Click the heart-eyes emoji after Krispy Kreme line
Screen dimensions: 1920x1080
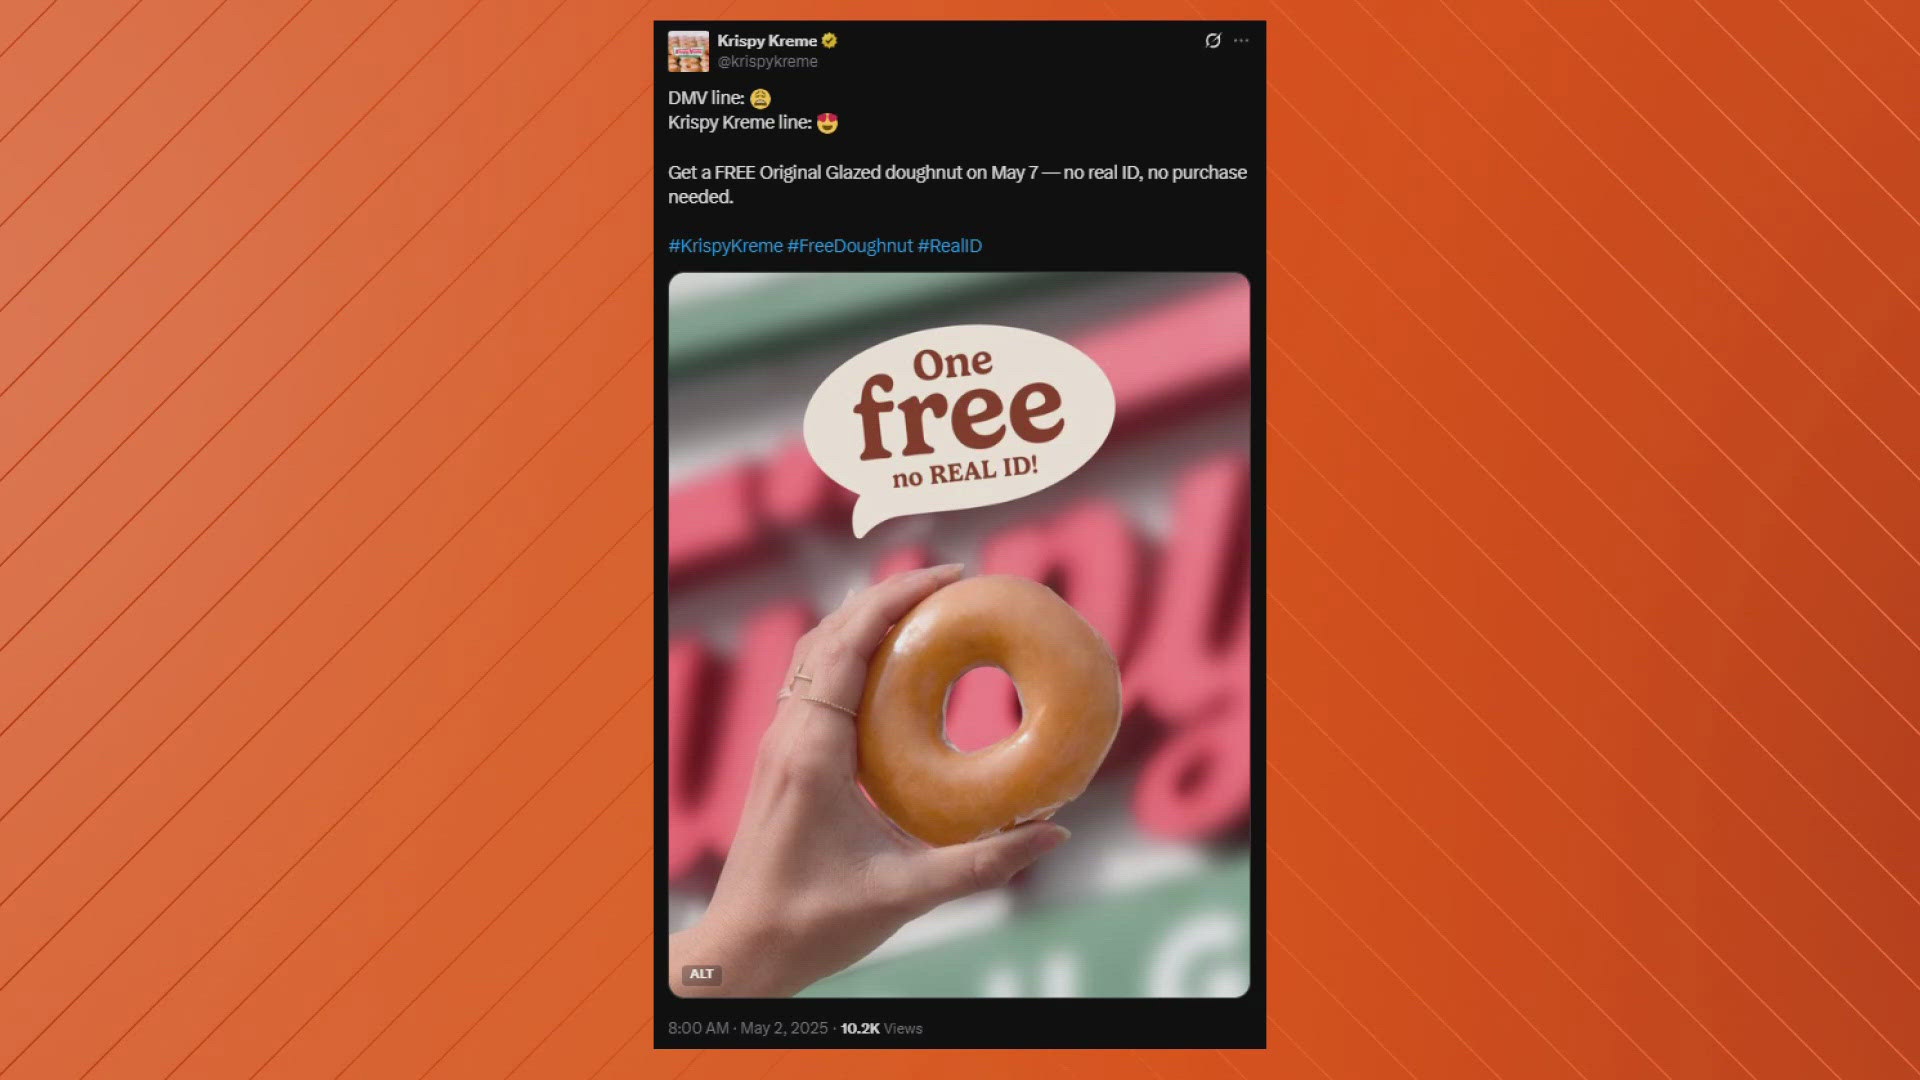pos(827,123)
